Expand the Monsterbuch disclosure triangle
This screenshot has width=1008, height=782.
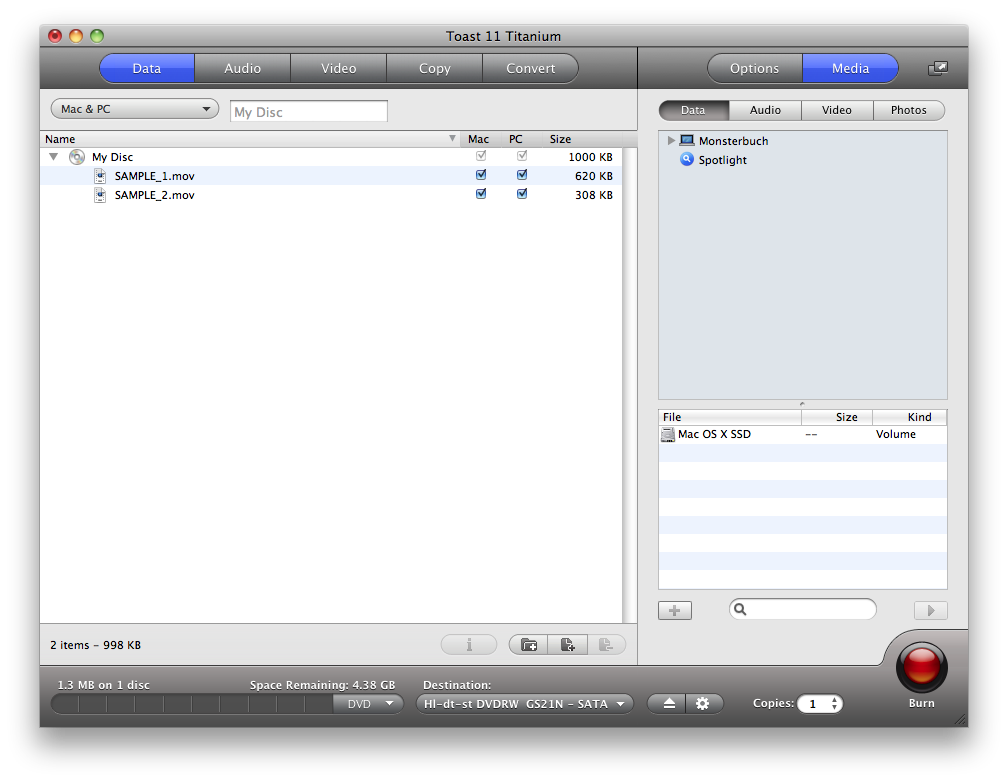(670, 140)
